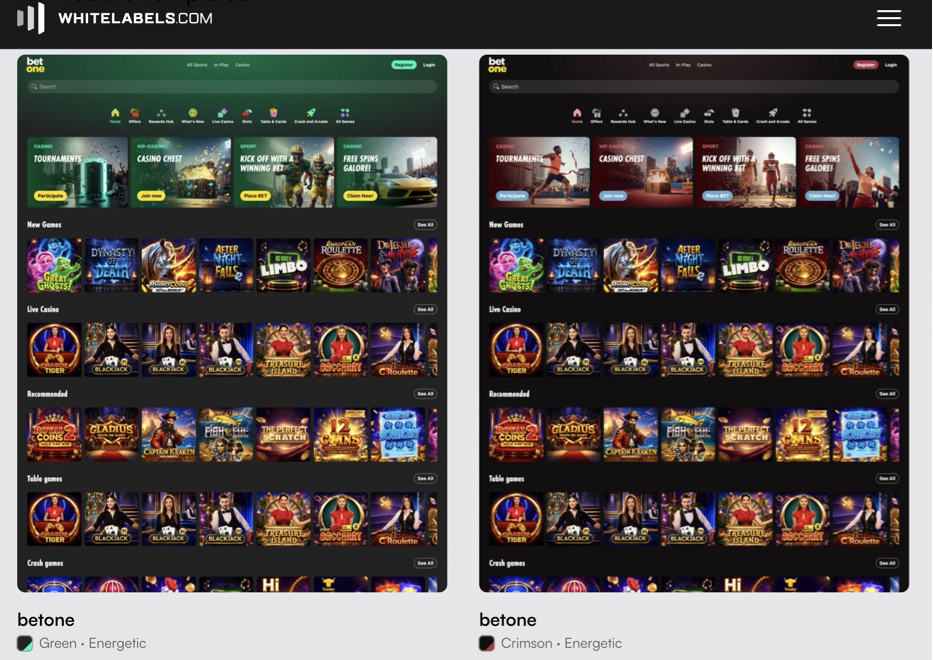This screenshot has height=660, width=933.
Task: Open the hamburger menu in the header
Action: pos(888,18)
